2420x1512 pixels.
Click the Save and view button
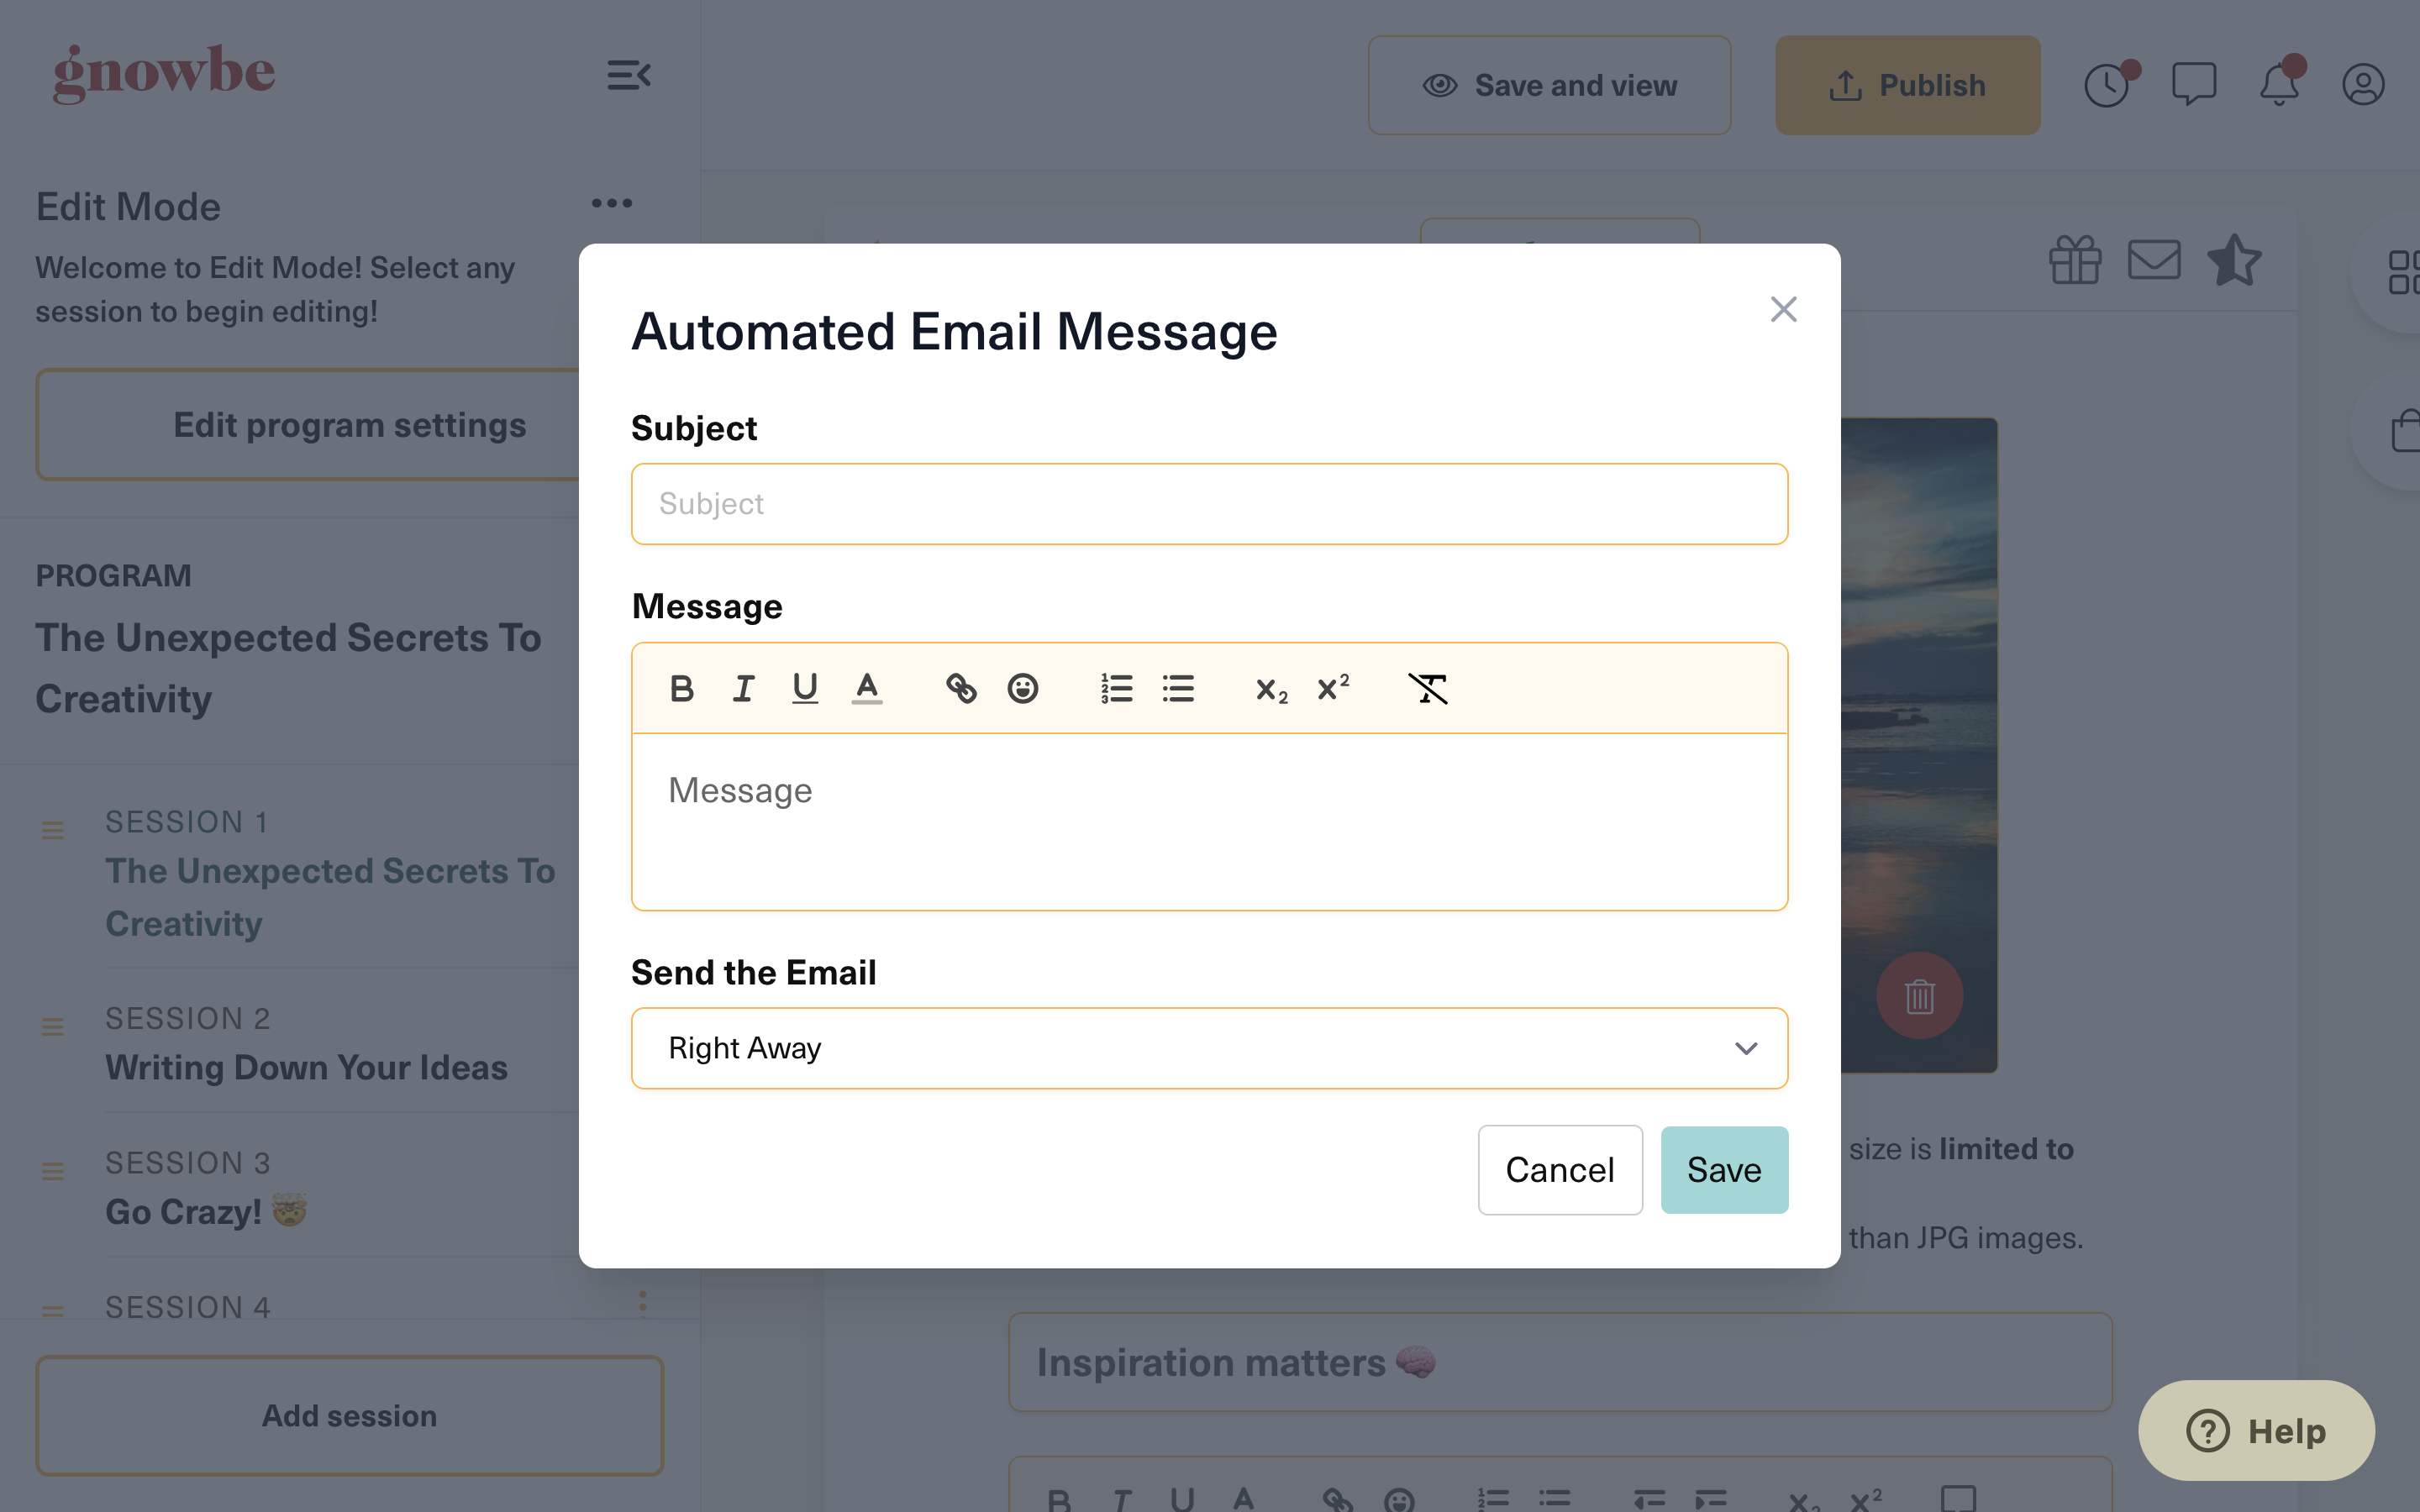coord(1549,85)
